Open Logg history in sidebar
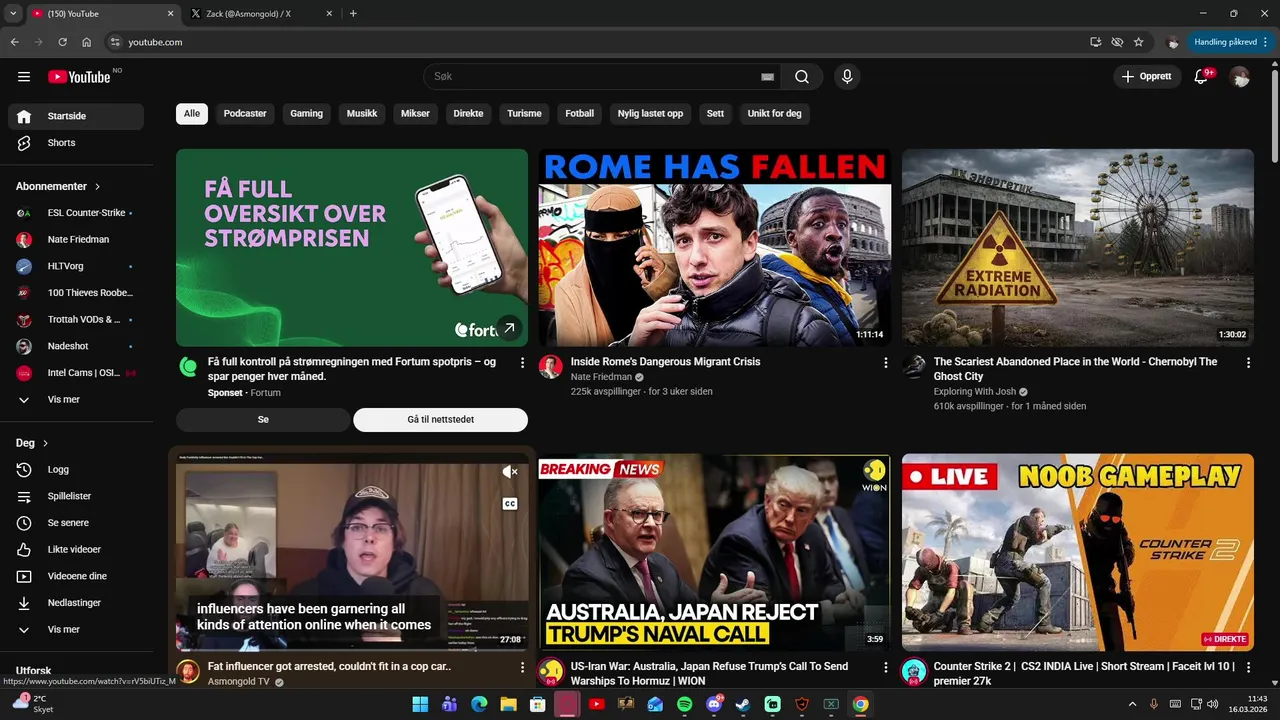 [x=76, y=470]
